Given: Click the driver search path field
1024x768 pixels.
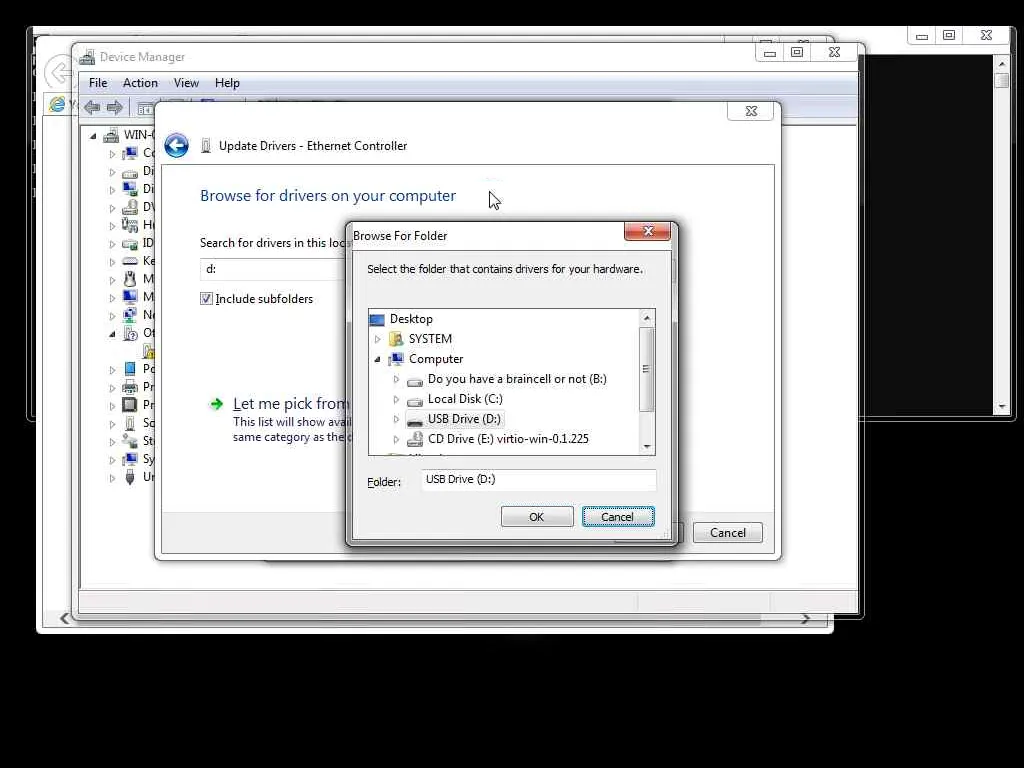Looking at the screenshot, I should click(x=273, y=269).
